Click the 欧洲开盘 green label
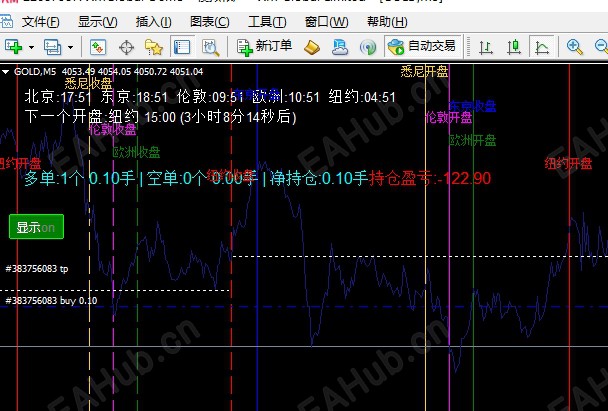This screenshot has width=608, height=411. pyautogui.click(x=472, y=140)
